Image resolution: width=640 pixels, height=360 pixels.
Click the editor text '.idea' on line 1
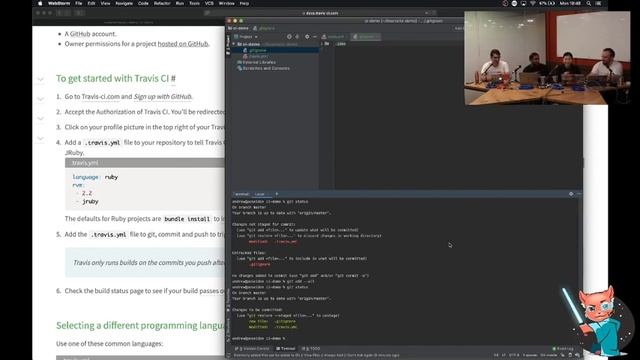pos(341,44)
